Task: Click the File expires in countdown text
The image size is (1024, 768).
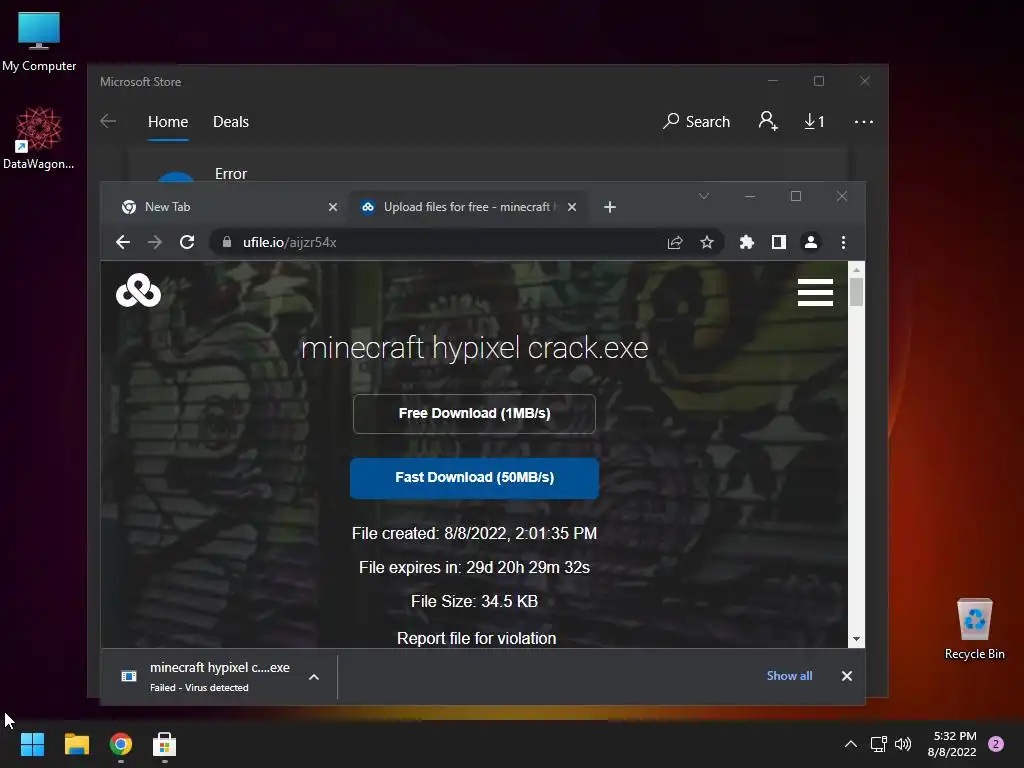Action: [474, 568]
